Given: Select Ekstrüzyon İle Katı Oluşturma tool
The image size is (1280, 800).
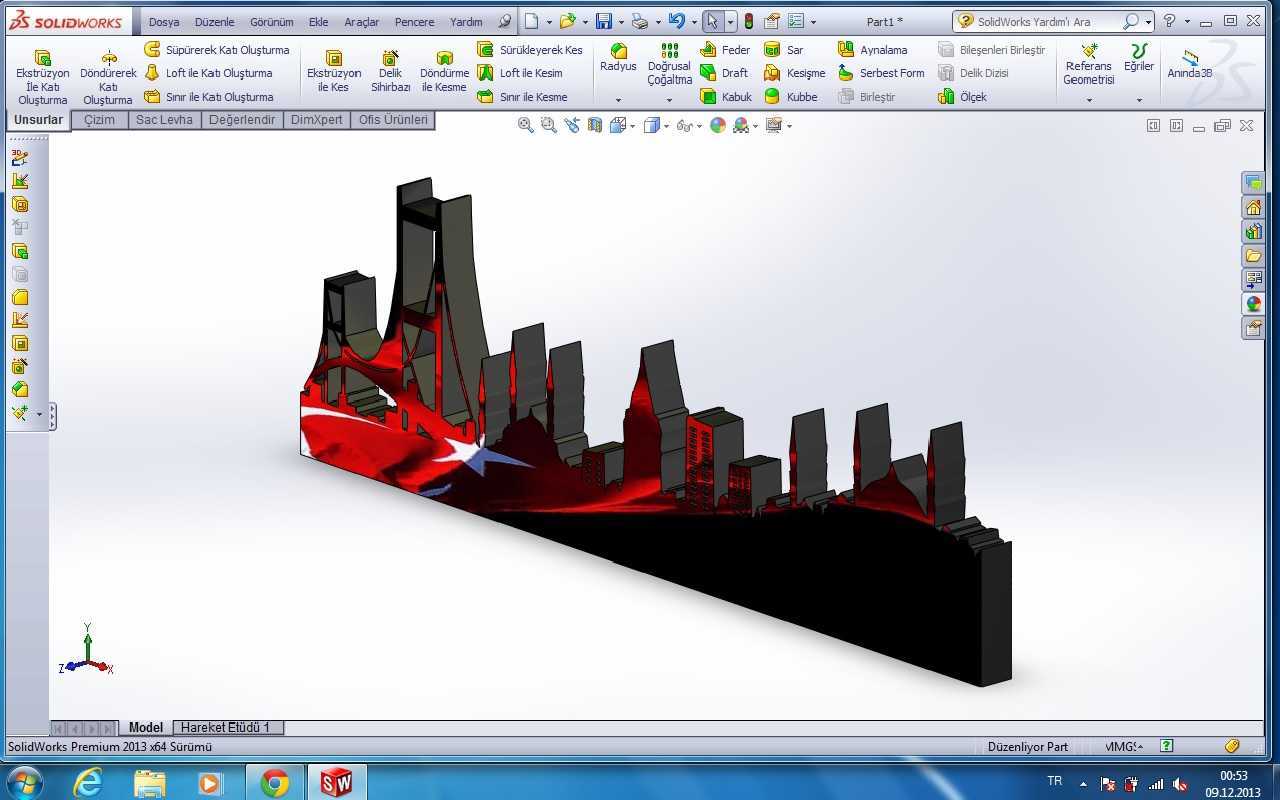Looking at the screenshot, I should [43, 77].
